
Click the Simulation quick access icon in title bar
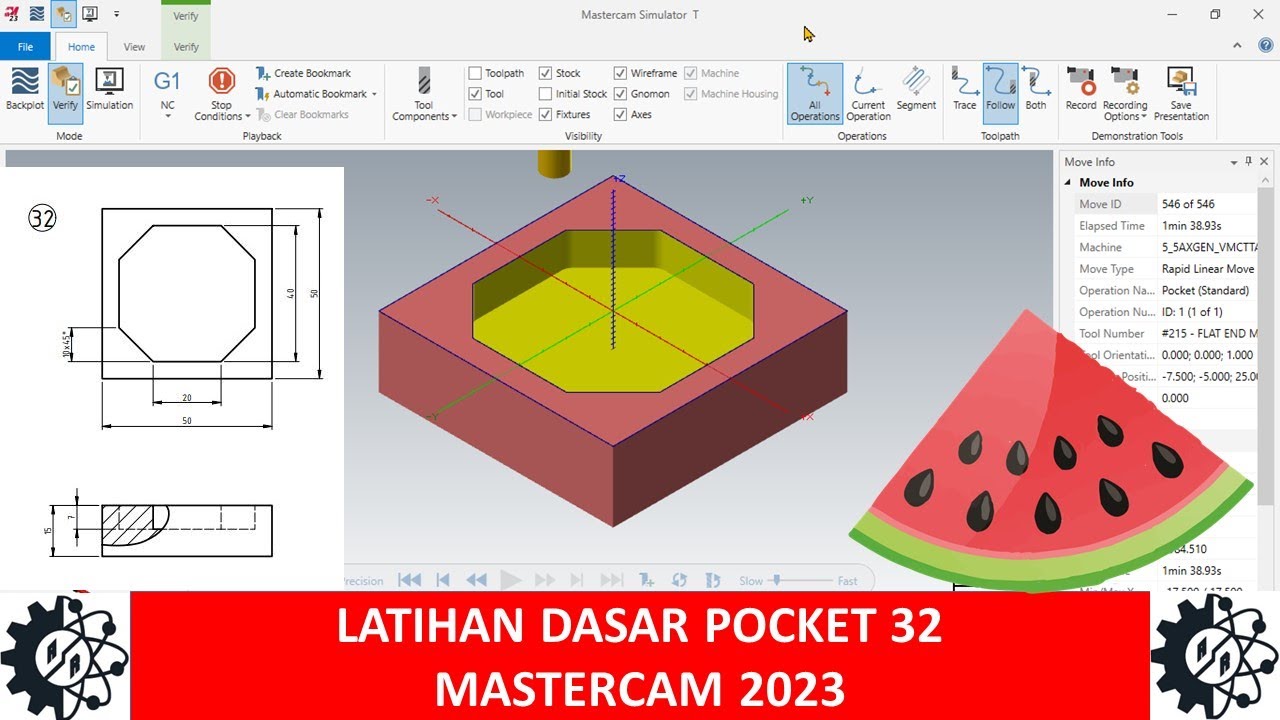(x=89, y=14)
